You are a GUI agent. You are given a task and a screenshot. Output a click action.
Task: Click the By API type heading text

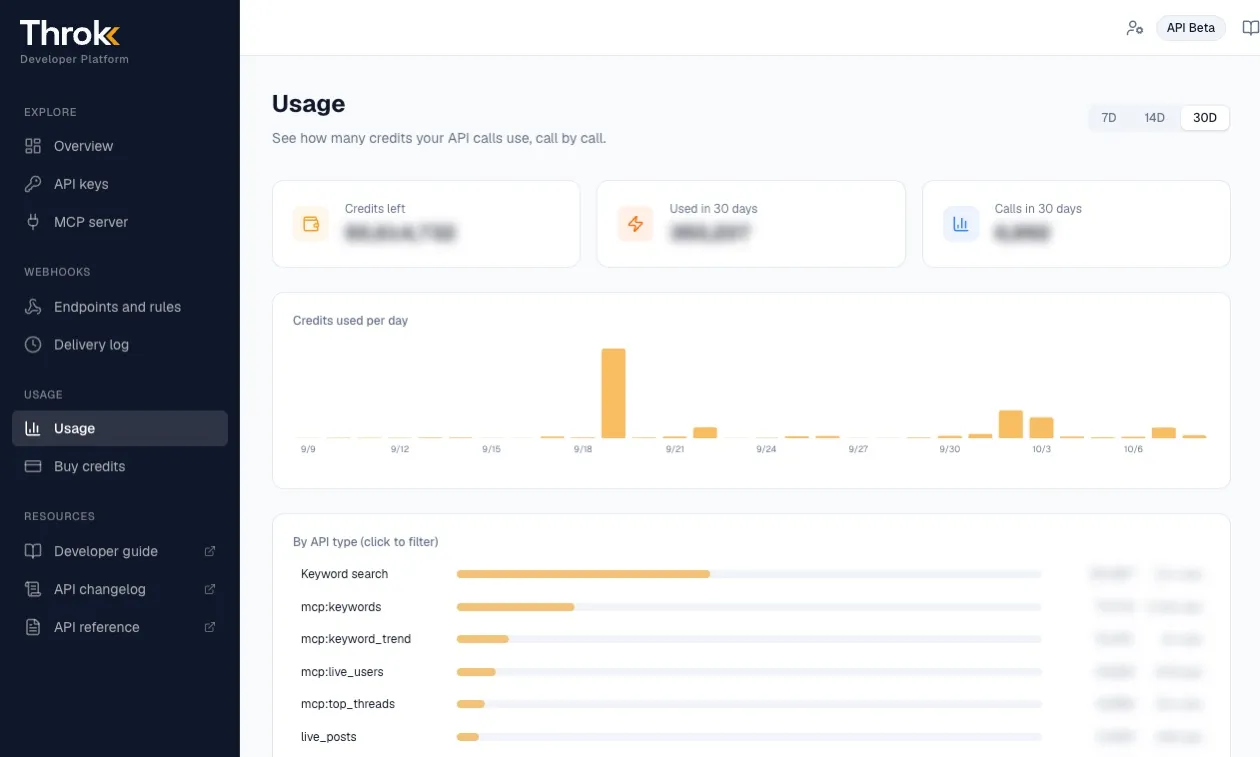(366, 542)
